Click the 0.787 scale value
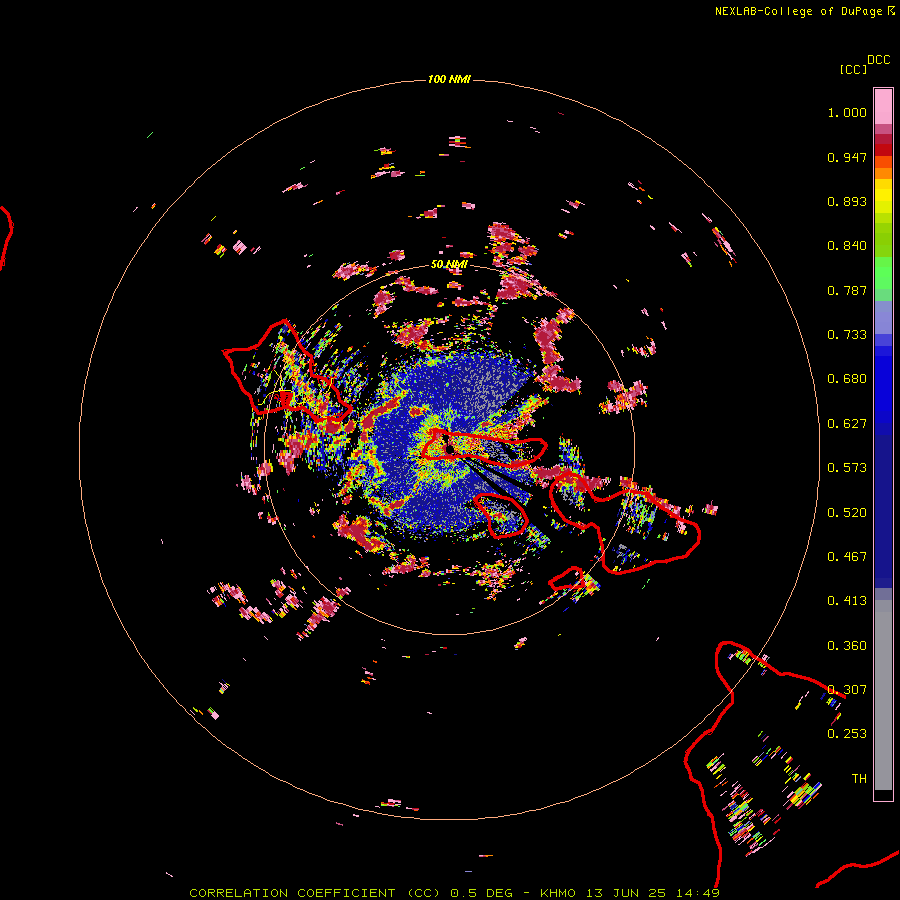 coord(847,290)
